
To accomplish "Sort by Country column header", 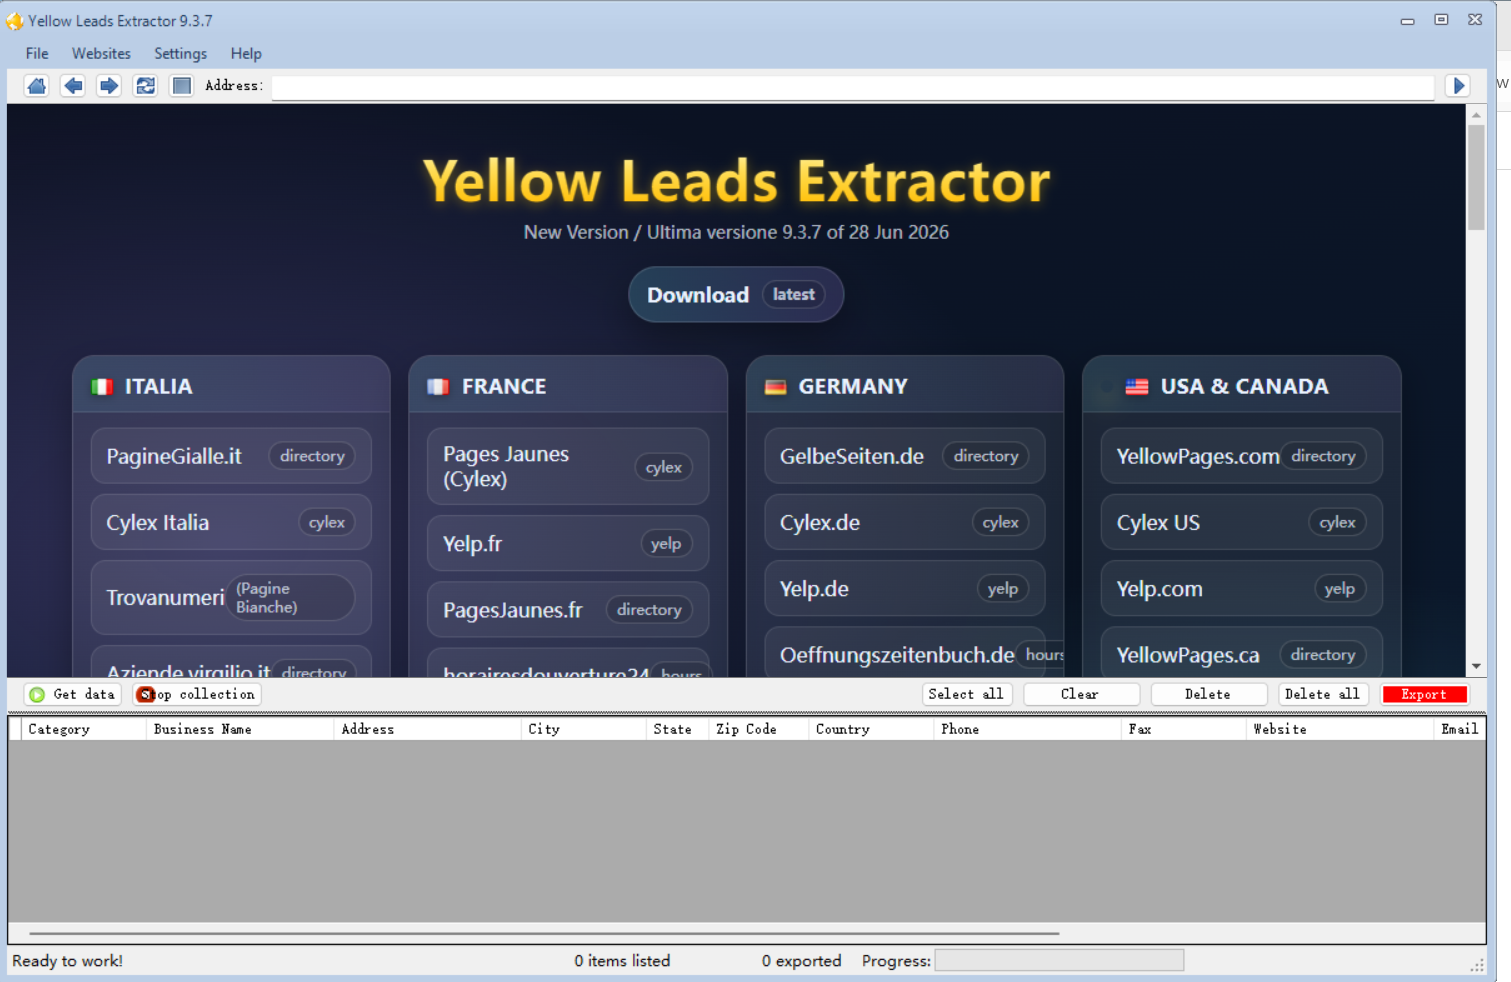I will [x=871, y=729].
